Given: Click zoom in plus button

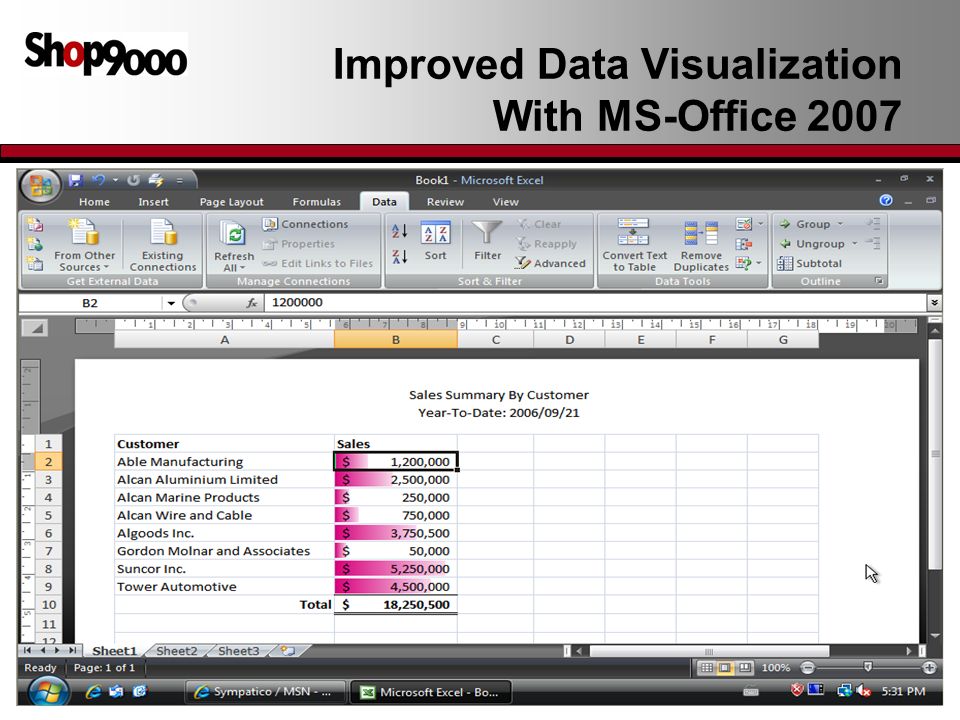Looking at the screenshot, I should click(x=929, y=667).
